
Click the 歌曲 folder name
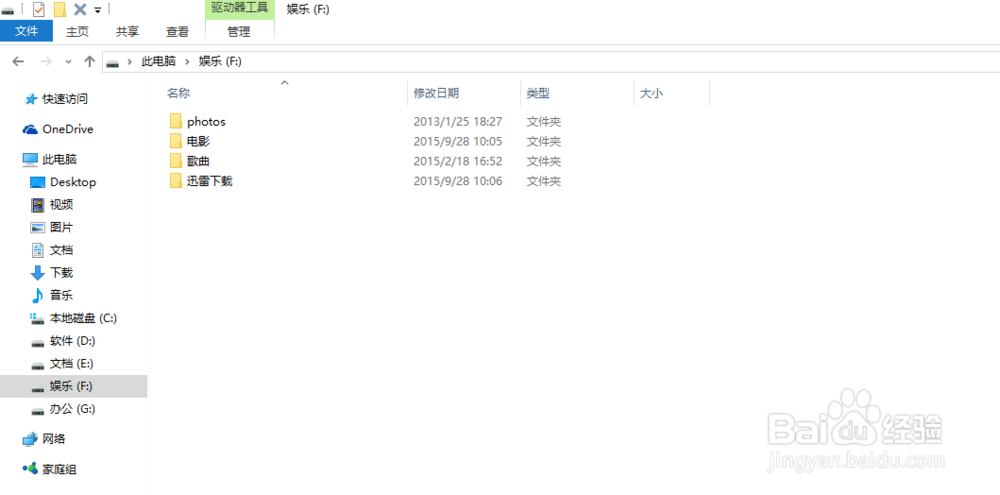tap(198, 161)
